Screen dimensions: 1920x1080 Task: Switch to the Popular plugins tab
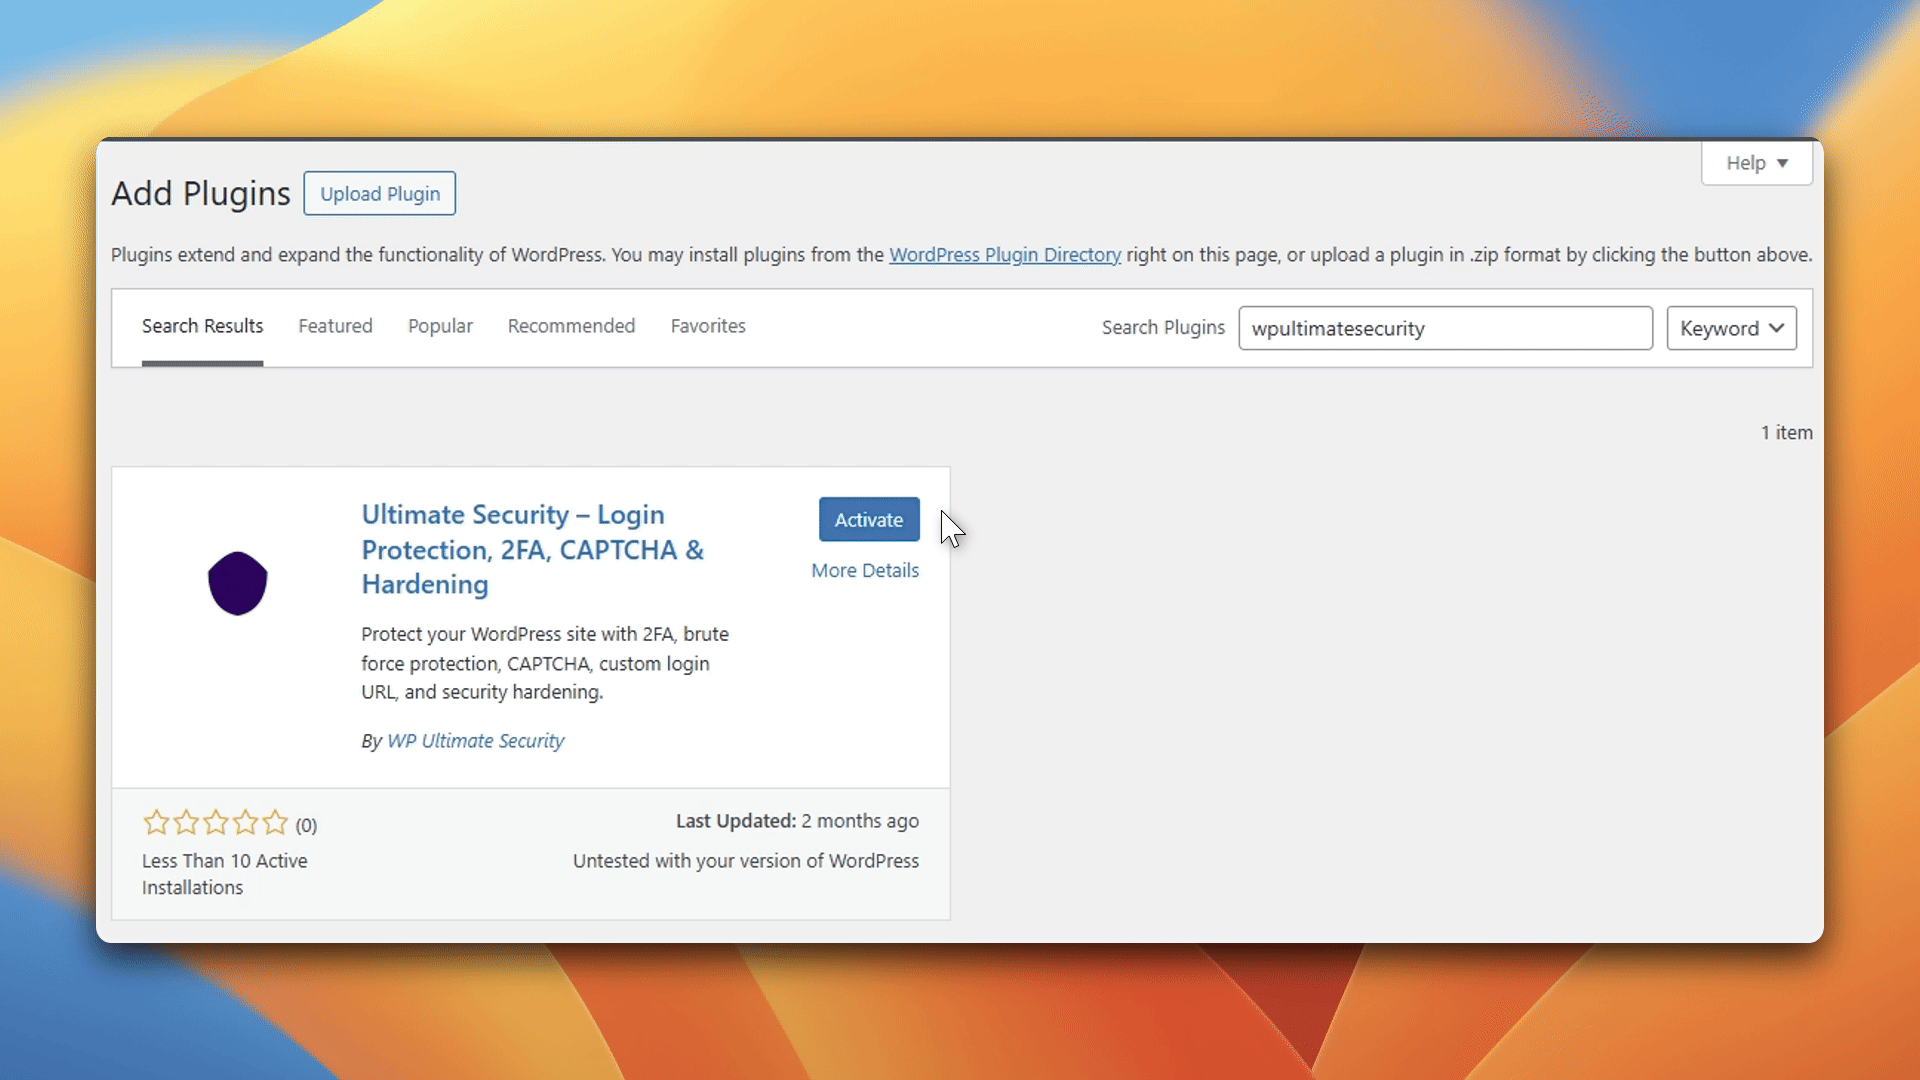440,326
